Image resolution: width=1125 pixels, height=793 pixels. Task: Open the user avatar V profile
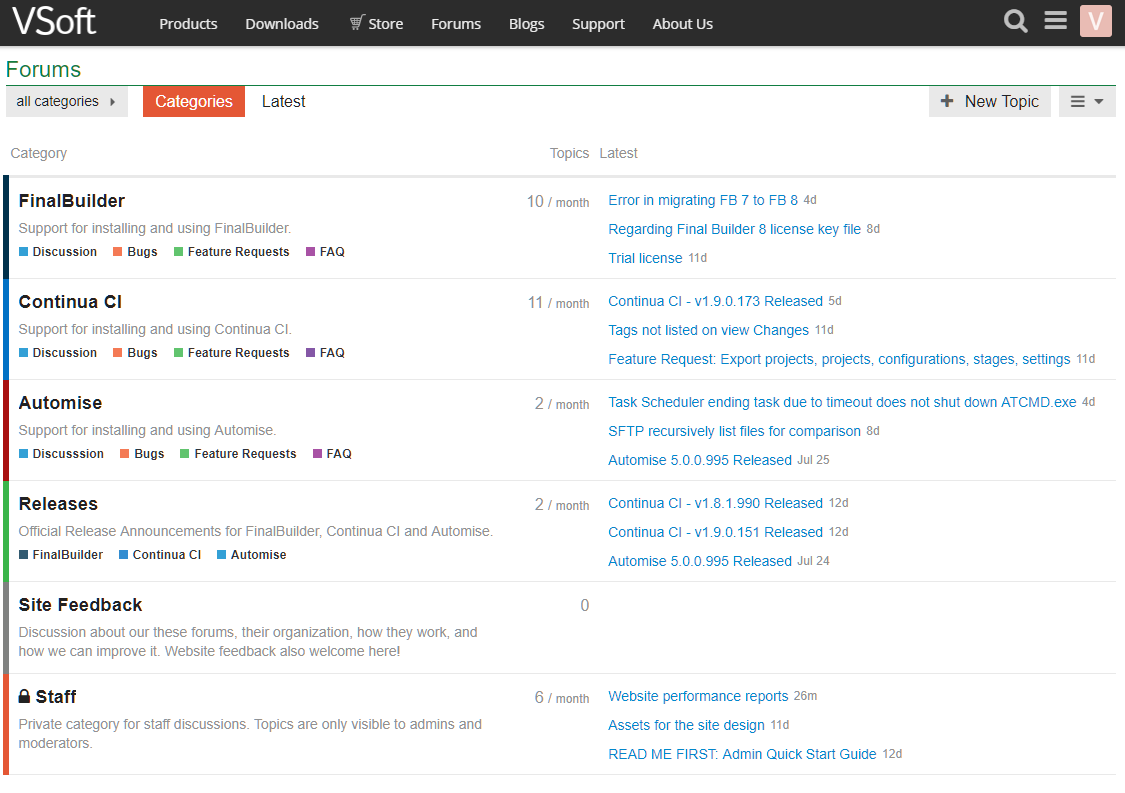[x=1096, y=21]
